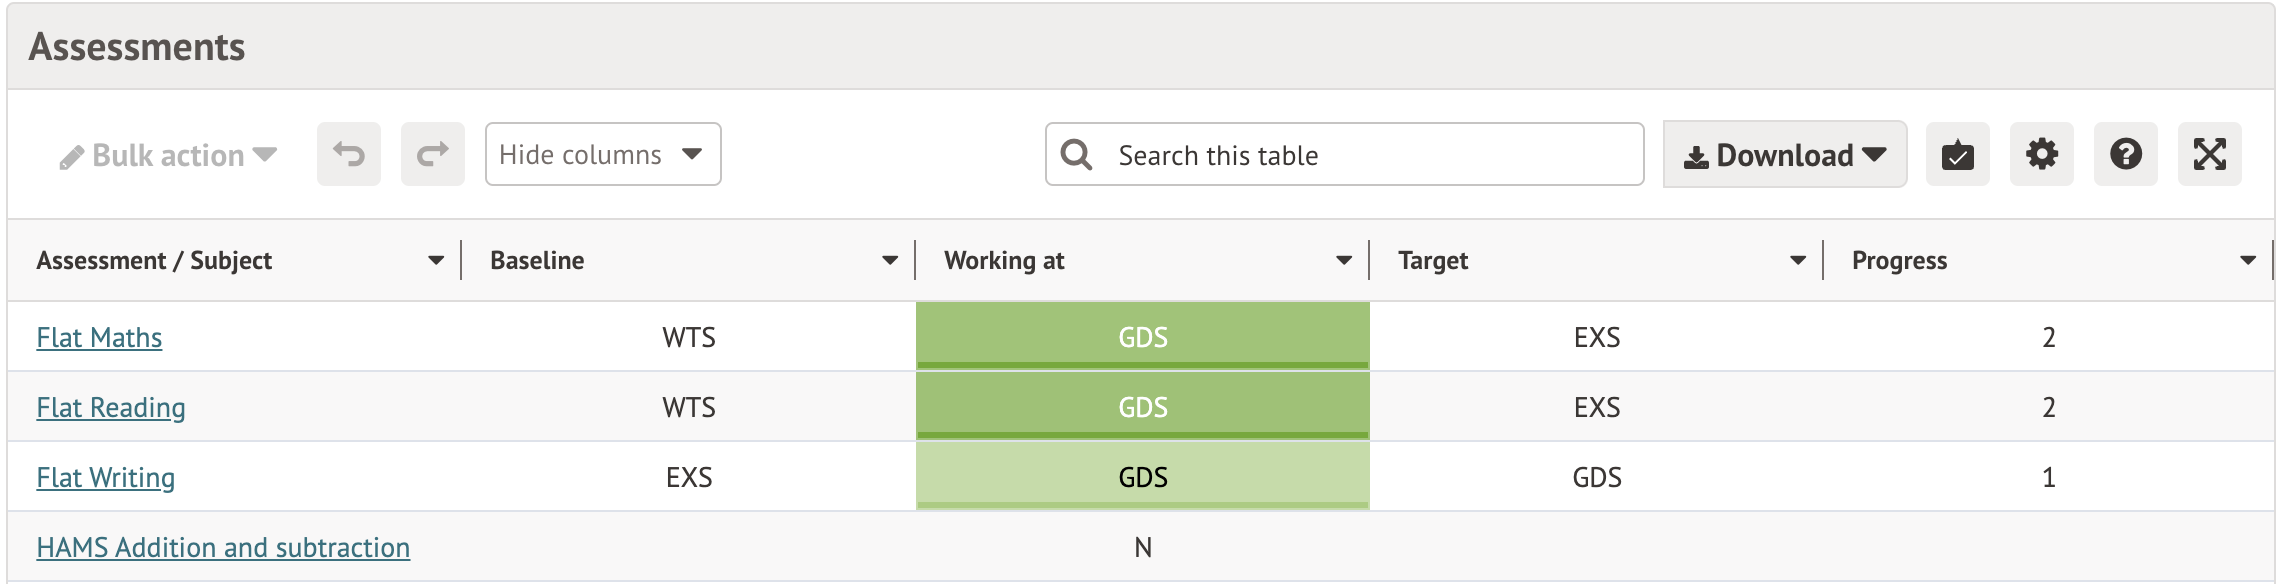2290x584 pixels.
Task: Expand table to fullscreen
Action: pos(2209,154)
